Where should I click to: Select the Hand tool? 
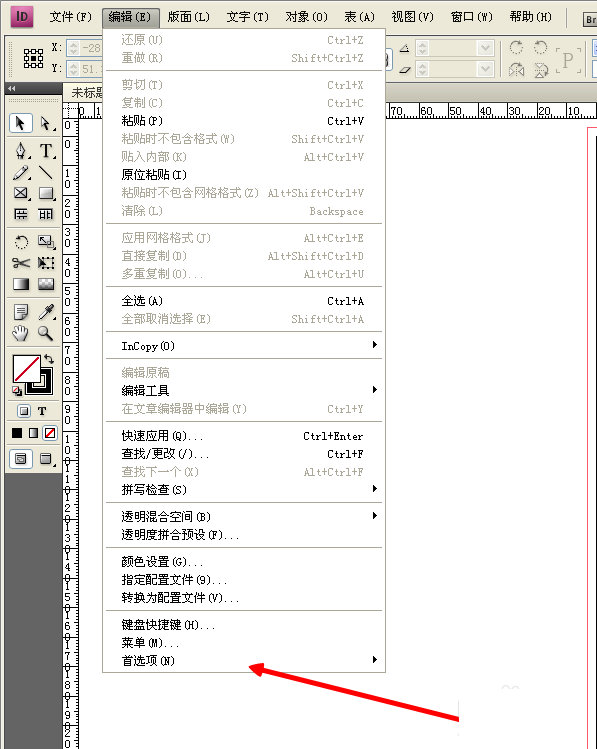(21, 333)
